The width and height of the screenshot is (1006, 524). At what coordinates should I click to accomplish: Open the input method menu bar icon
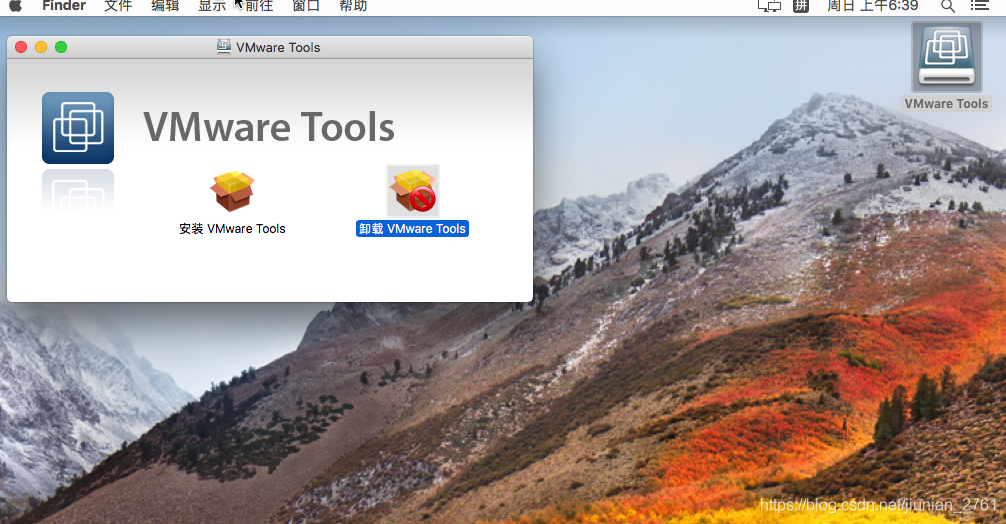[801, 6]
